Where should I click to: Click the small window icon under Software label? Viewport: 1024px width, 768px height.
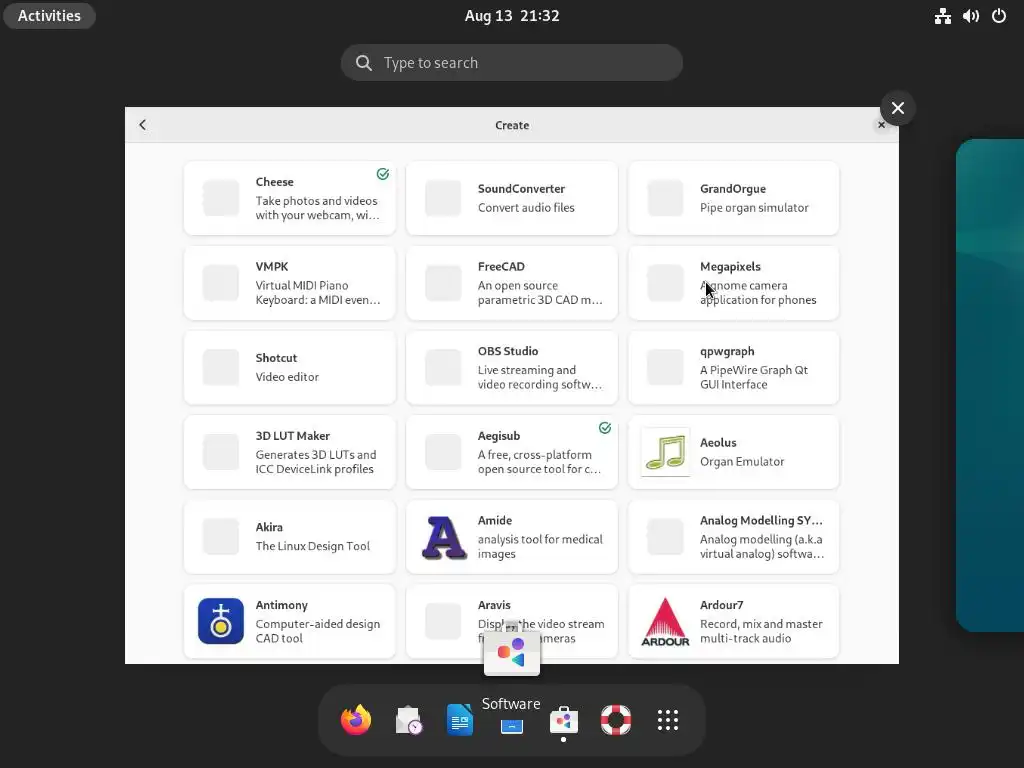(x=512, y=726)
